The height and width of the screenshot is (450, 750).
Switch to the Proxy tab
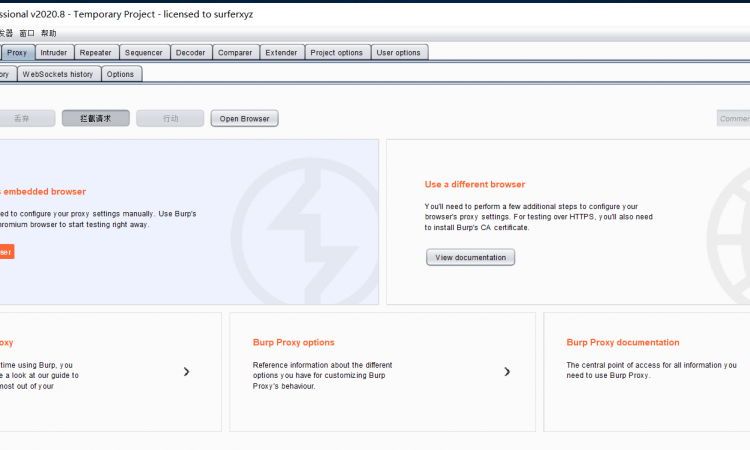(17, 53)
